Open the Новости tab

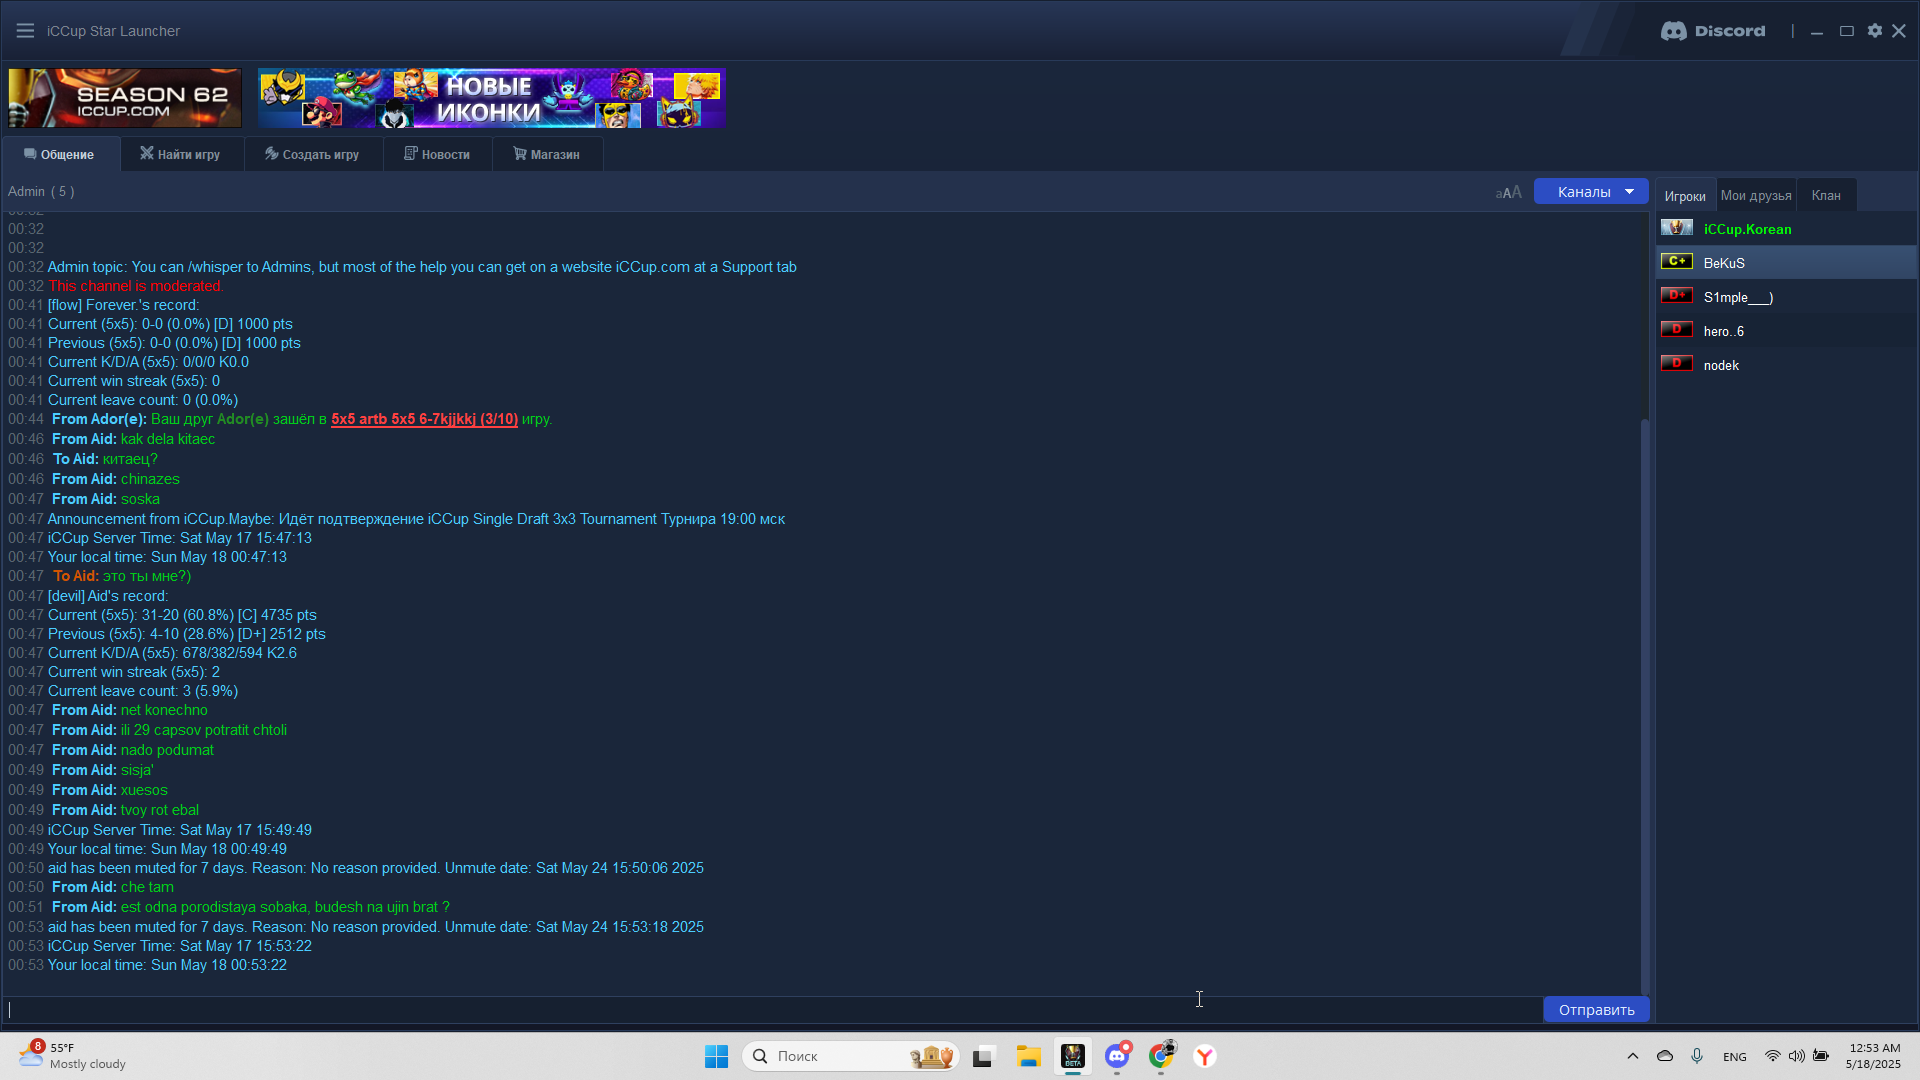[x=437, y=154]
